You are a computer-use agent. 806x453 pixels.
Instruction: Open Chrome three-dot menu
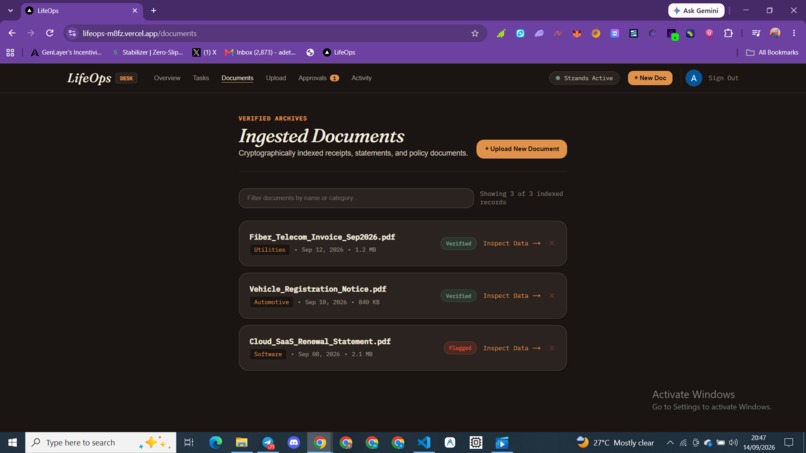(794, 33)
